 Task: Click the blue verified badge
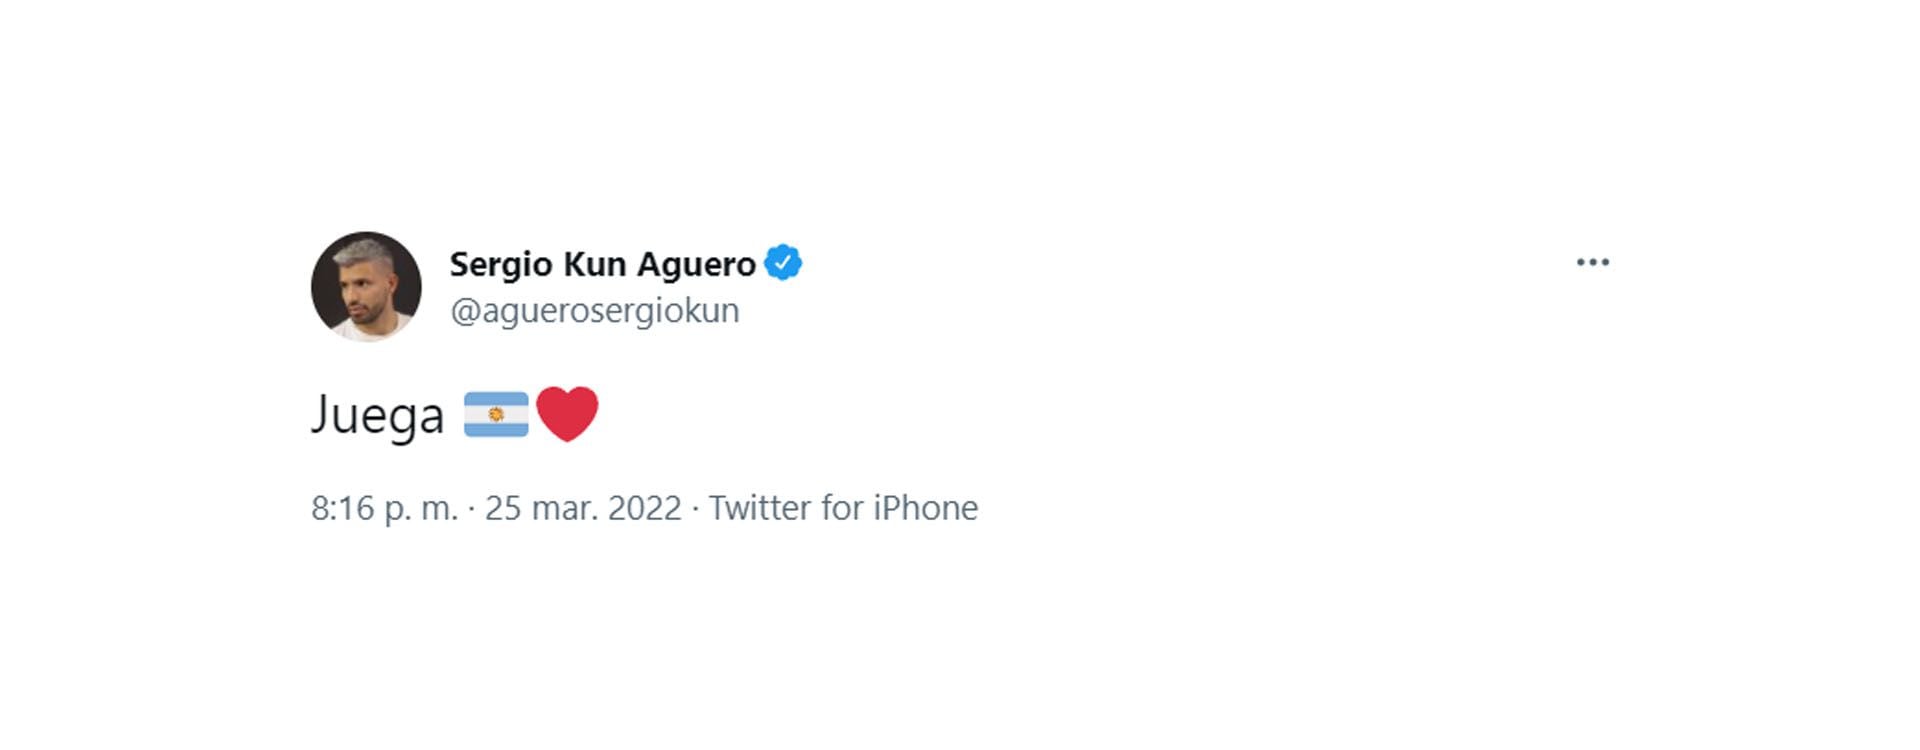(x=782, y=263)
